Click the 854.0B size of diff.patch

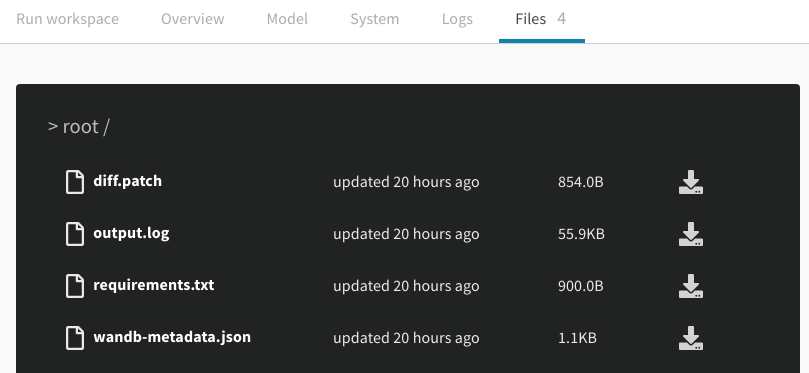580,182
